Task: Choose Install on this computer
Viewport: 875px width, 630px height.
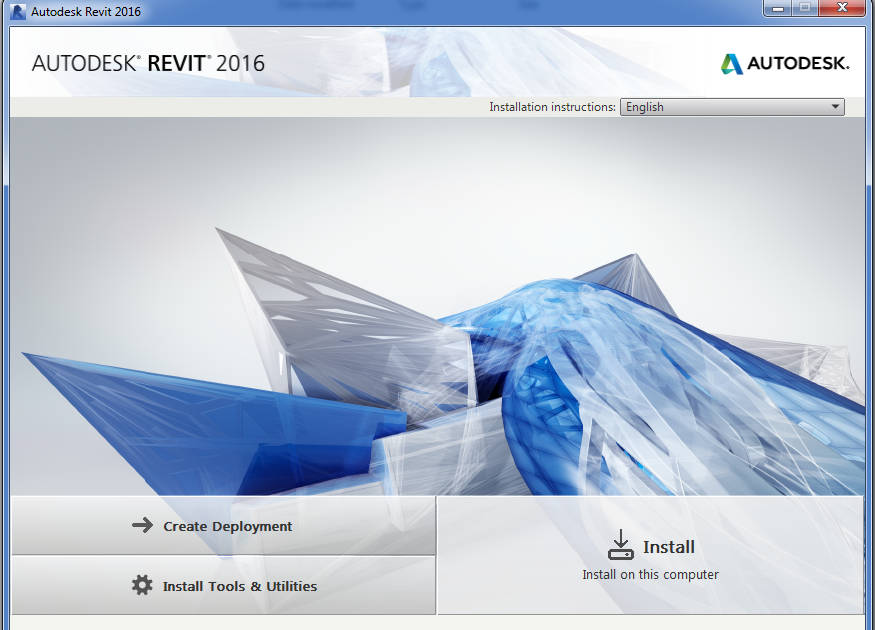Action: (650, 556)
